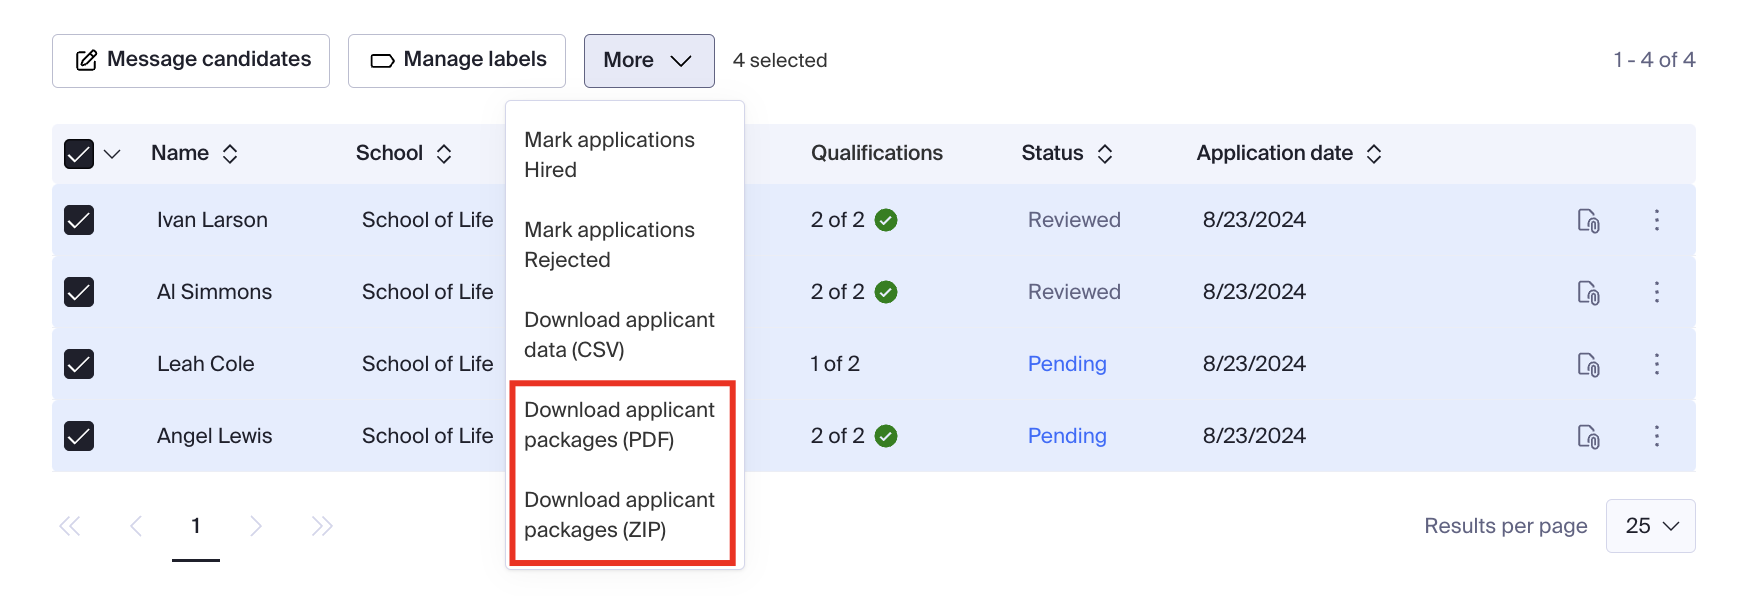Open kebab menu for Ivan Larson row

[1657, 220]
